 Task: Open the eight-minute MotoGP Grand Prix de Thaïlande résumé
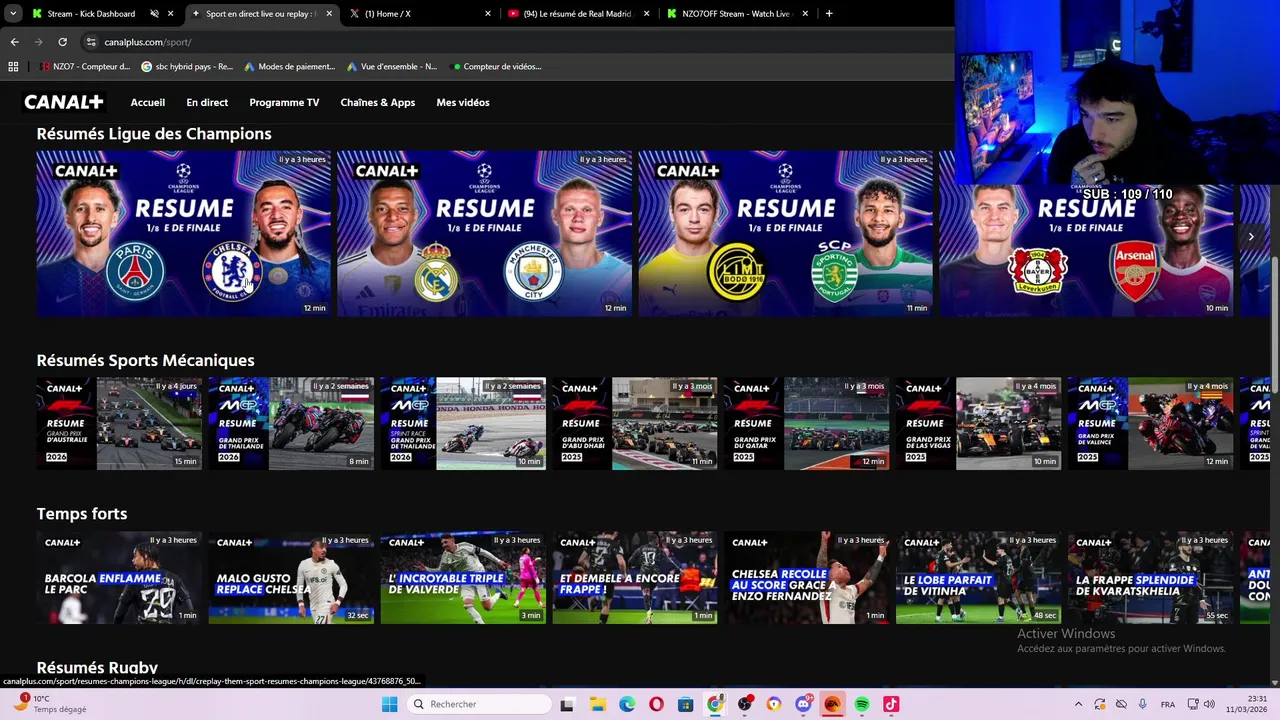tap(291, 423)
